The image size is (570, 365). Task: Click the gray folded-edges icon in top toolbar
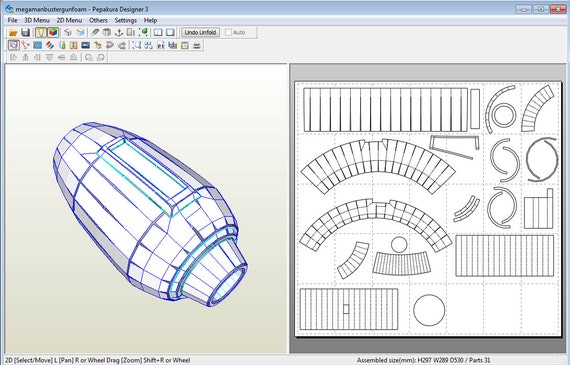tap(68, 32)
